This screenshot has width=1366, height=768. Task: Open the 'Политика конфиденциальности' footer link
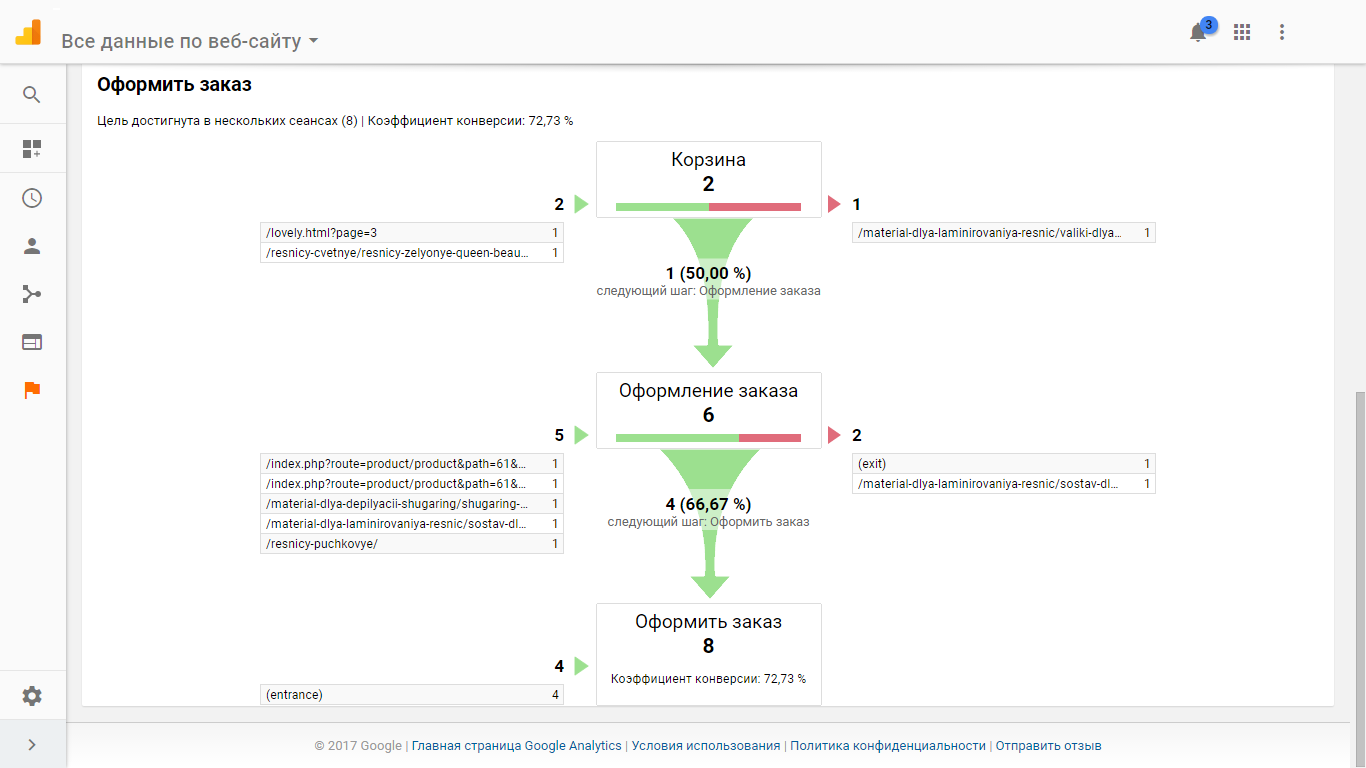pos(888,746)
